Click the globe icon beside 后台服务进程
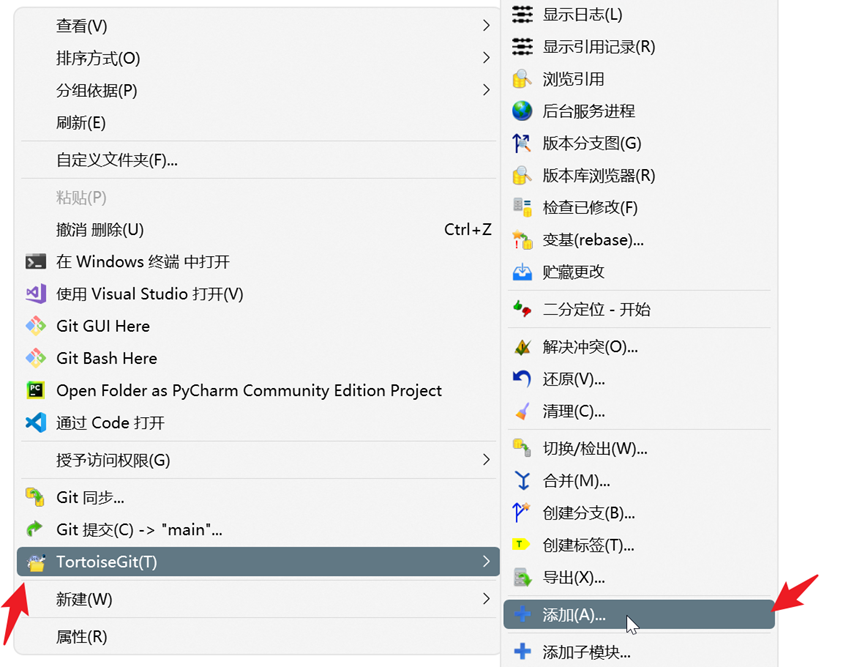This screenshot has width=865, height=667. 522,111
